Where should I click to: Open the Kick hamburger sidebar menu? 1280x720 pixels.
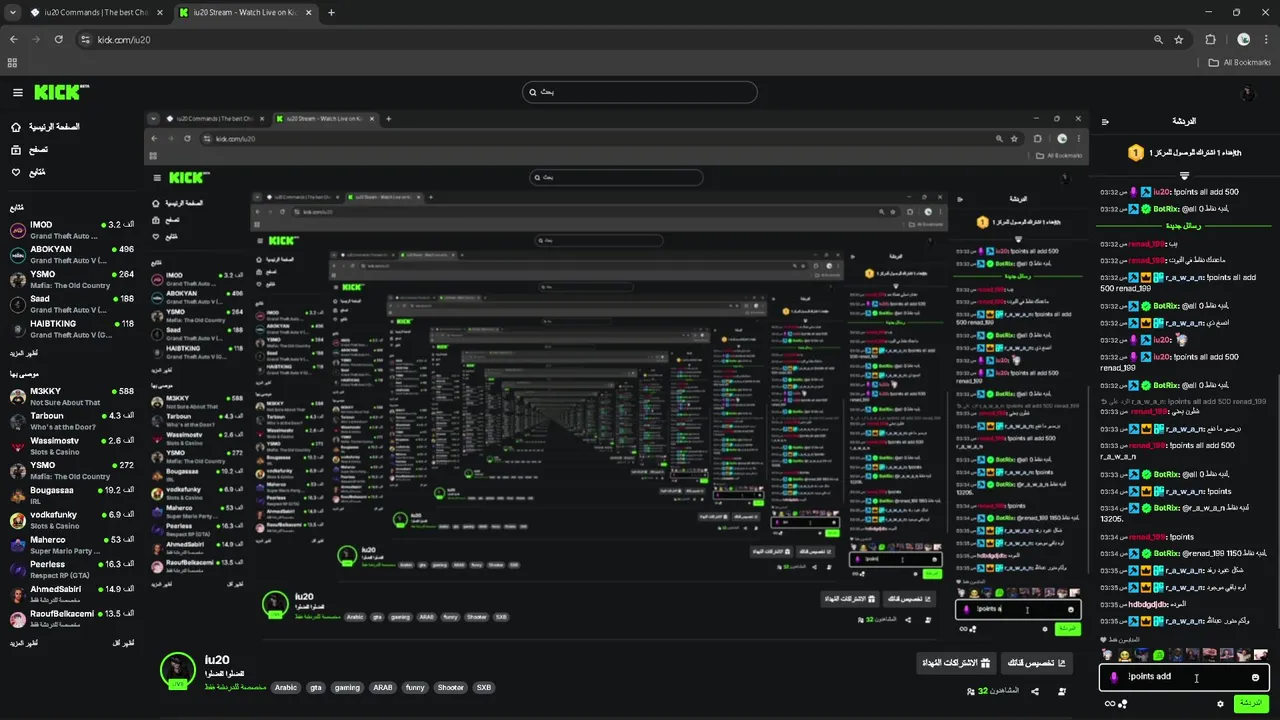[x=18, y=92]
